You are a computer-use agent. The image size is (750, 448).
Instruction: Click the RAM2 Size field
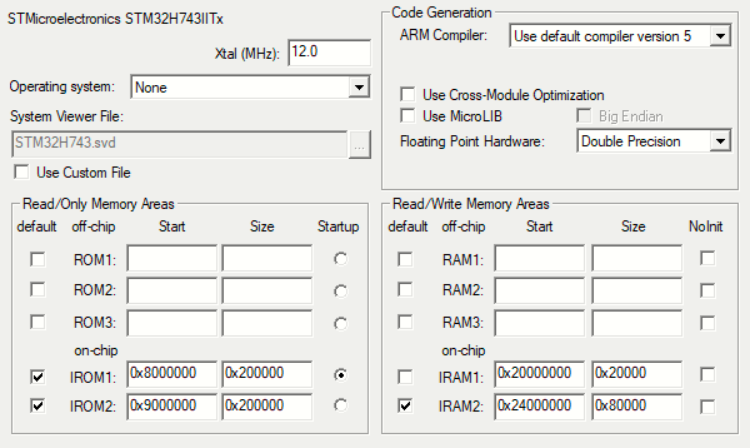[637, 291]
